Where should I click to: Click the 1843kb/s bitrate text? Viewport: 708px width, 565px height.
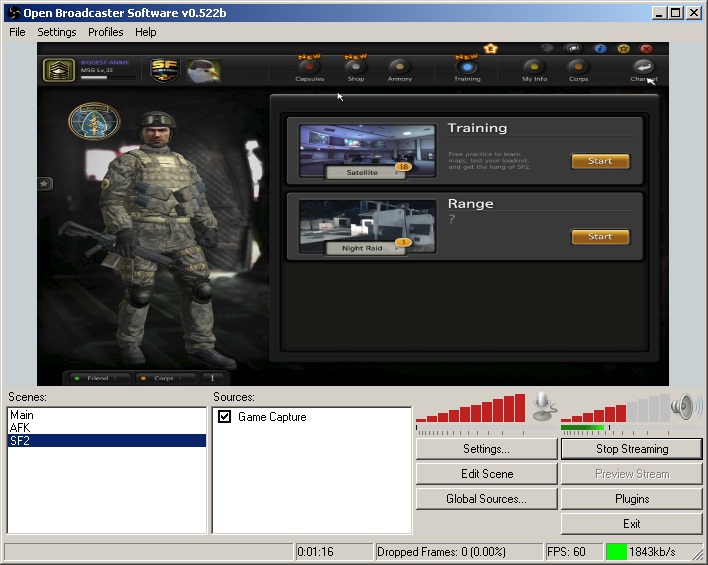coord(652,552)
